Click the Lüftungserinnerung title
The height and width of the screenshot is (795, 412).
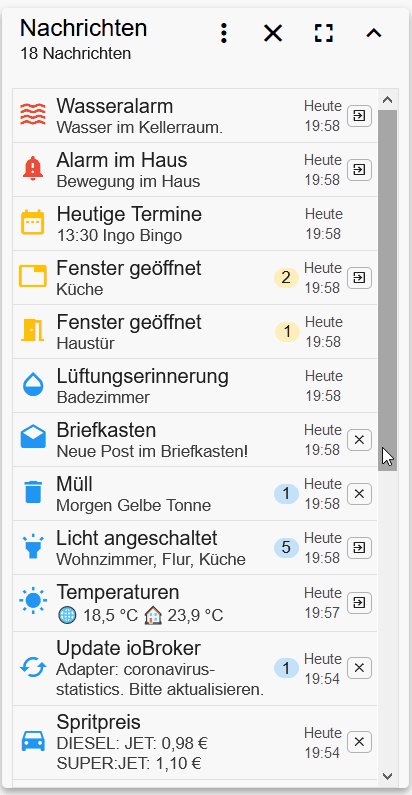pyautogui.click(x=142, y=377)
